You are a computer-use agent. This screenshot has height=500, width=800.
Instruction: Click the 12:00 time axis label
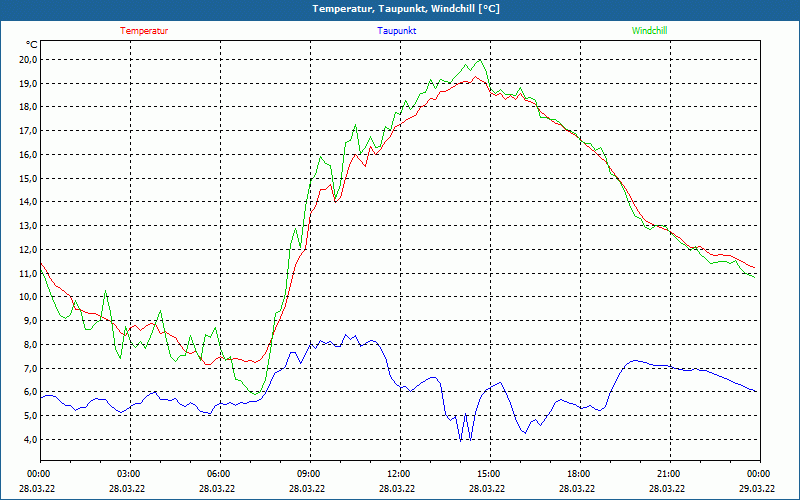[x=398, y=474]
